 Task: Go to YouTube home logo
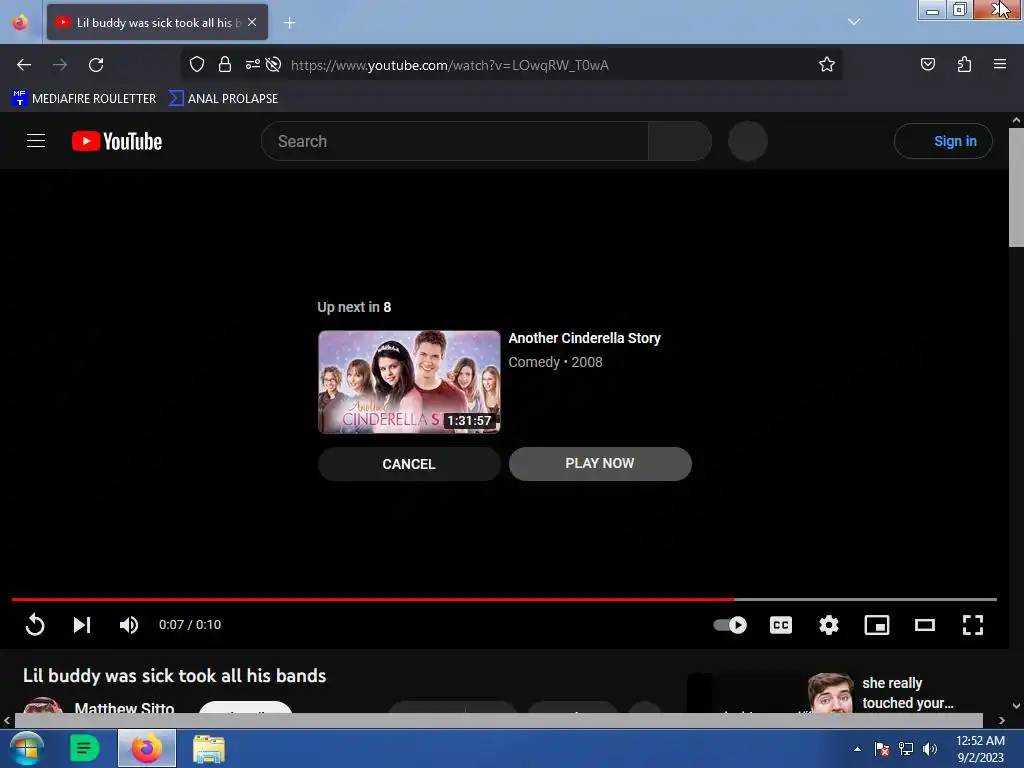coord(117,141)
